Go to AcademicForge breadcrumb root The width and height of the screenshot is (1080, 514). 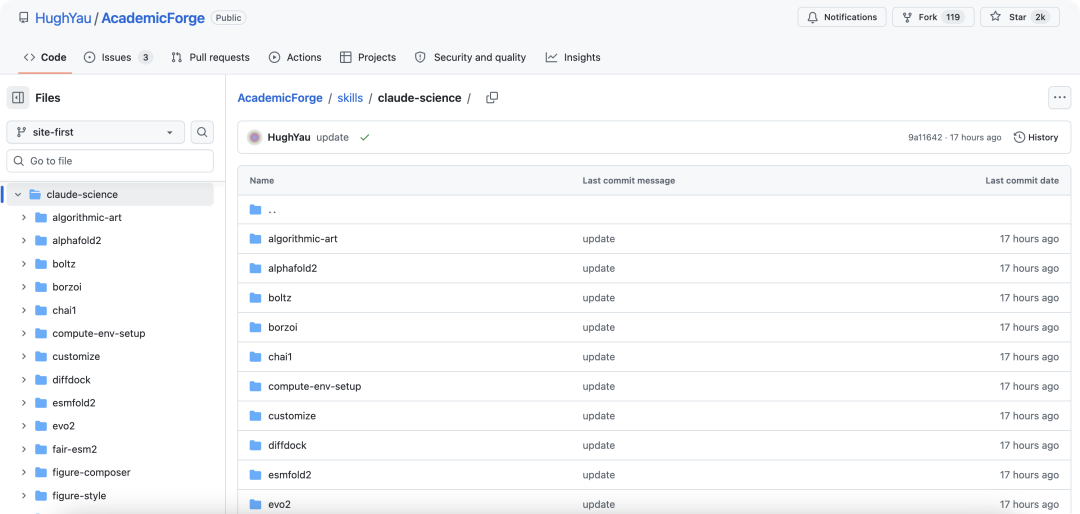pos(280,98)
